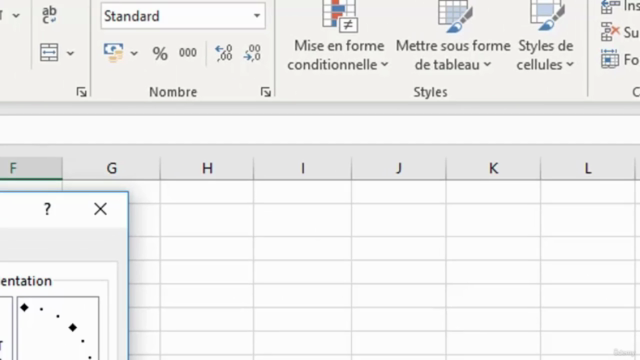Click the insert cells icon
Viewport: 640px width, 360px height.
point(610,7)
